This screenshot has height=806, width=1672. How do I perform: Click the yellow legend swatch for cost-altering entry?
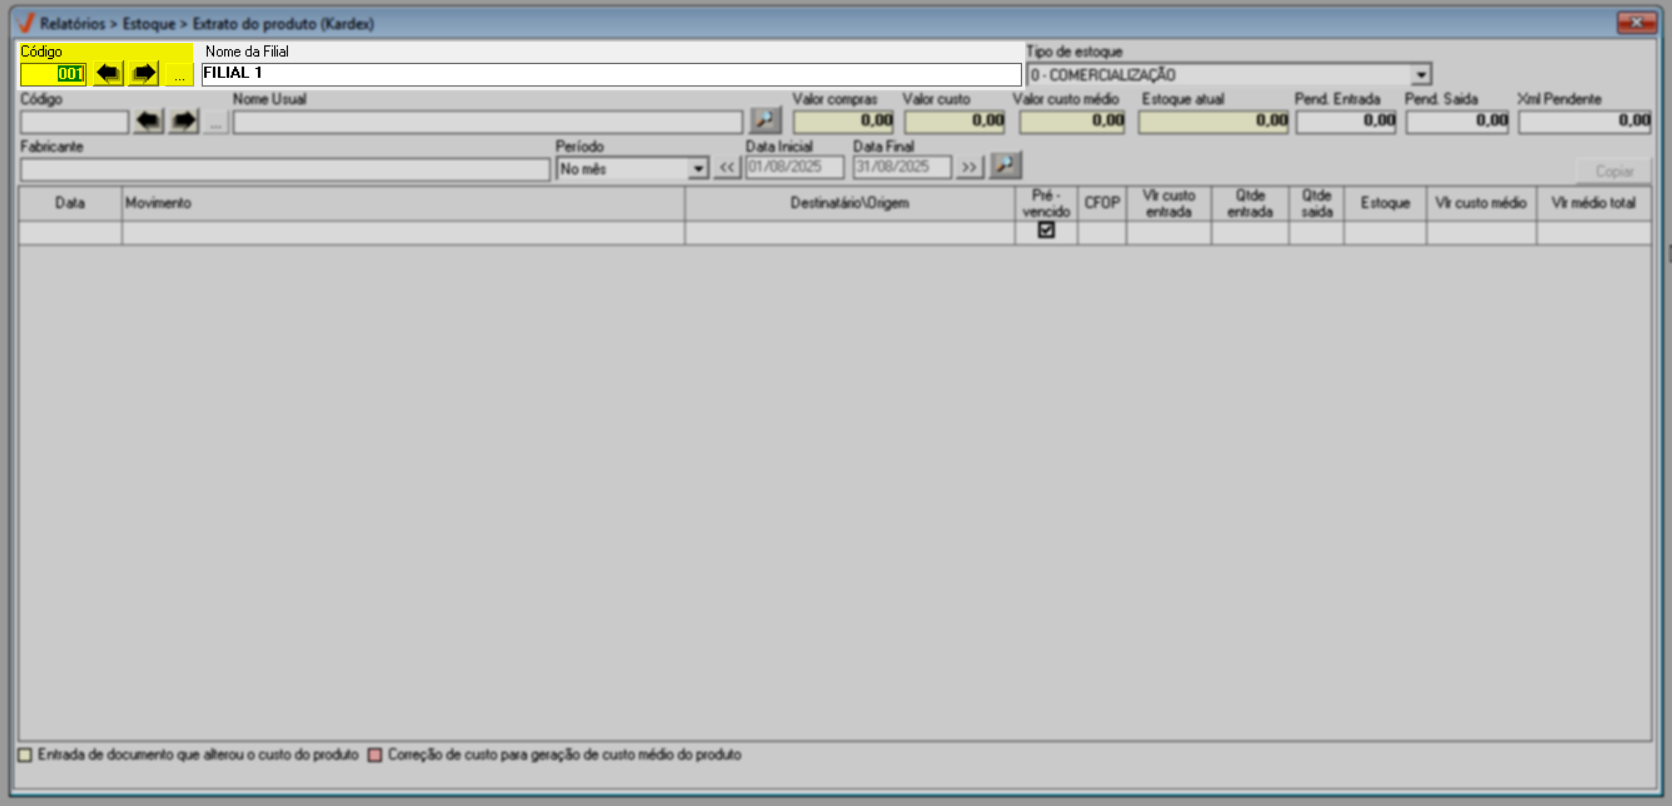pos(25,755)
